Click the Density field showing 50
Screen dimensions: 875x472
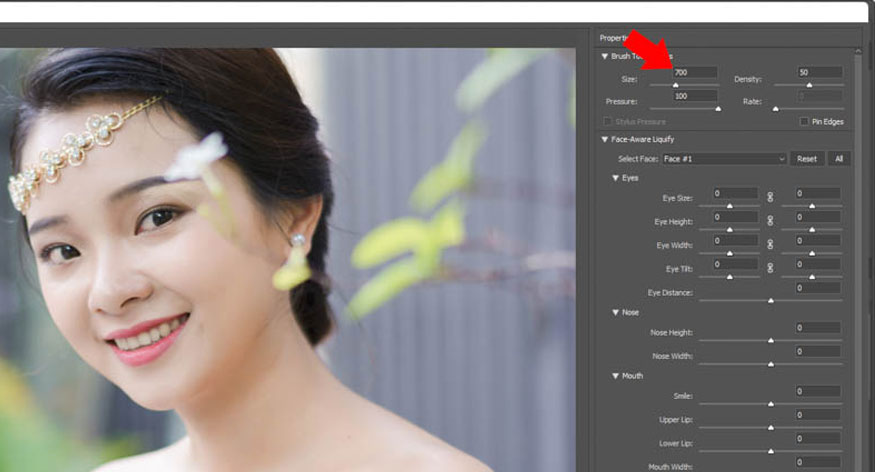pos(819,73)
